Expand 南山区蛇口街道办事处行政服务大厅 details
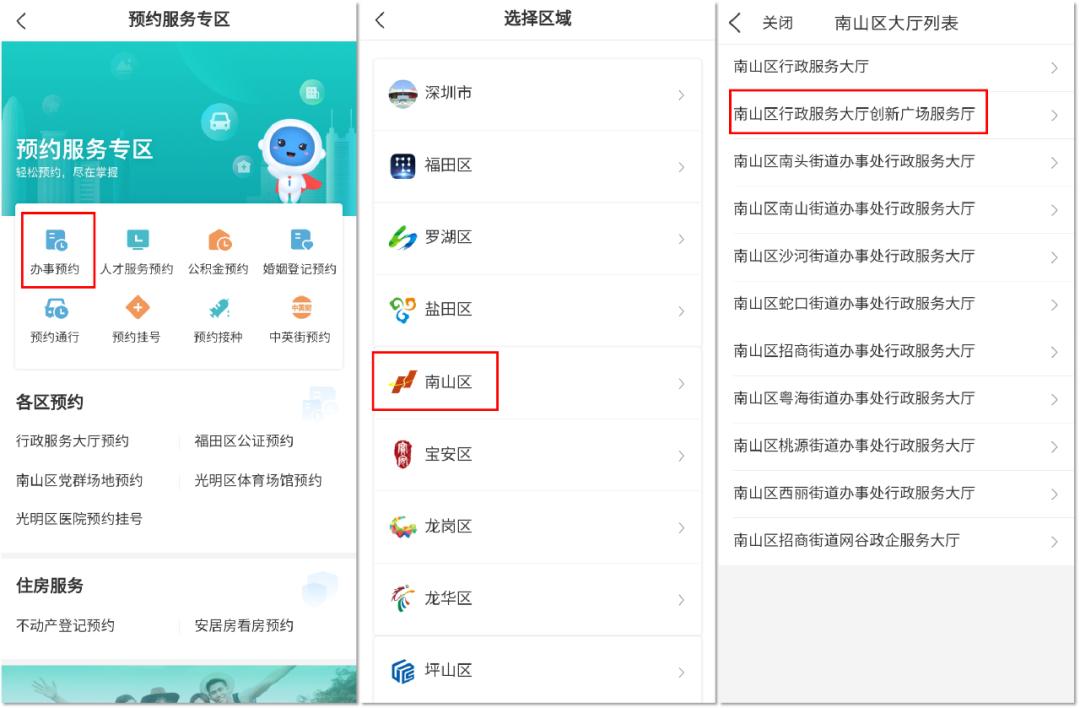 tap(897, 303)
